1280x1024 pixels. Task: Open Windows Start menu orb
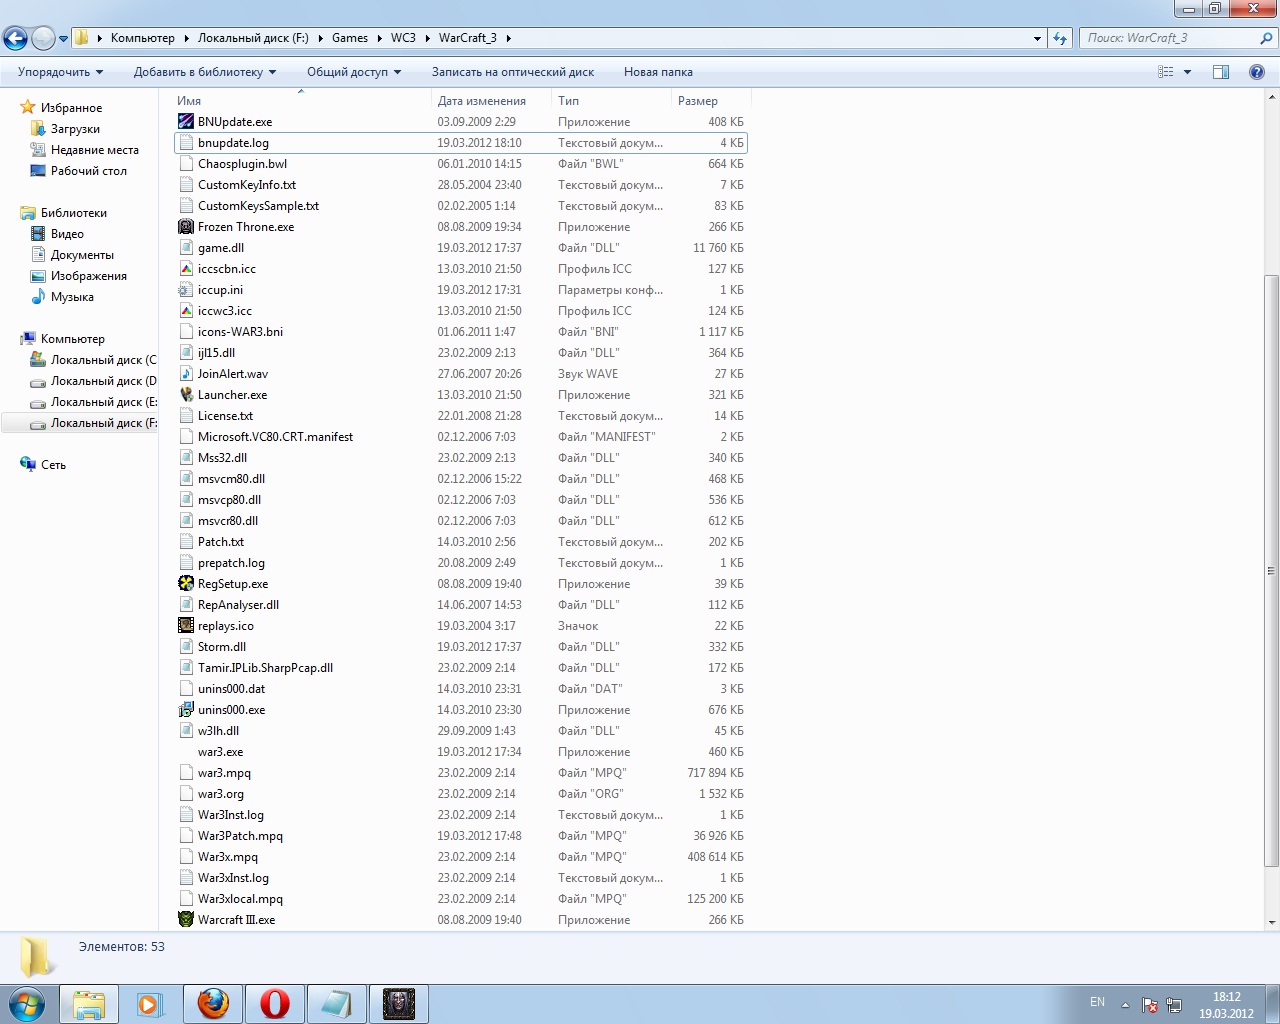tap(26, 1004)
